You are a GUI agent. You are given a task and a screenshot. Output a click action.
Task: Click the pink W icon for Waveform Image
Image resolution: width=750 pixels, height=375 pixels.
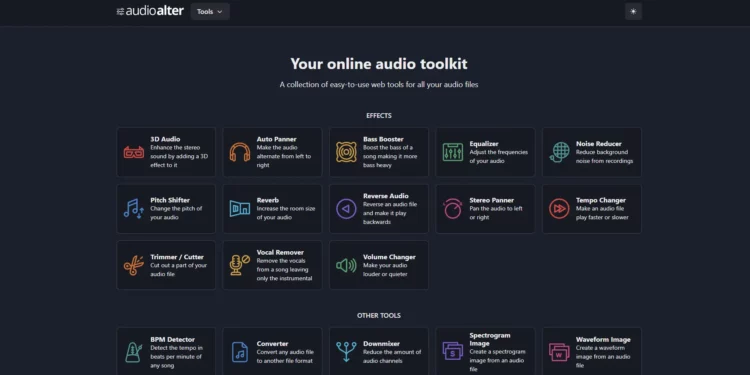[x=559, y=352]
